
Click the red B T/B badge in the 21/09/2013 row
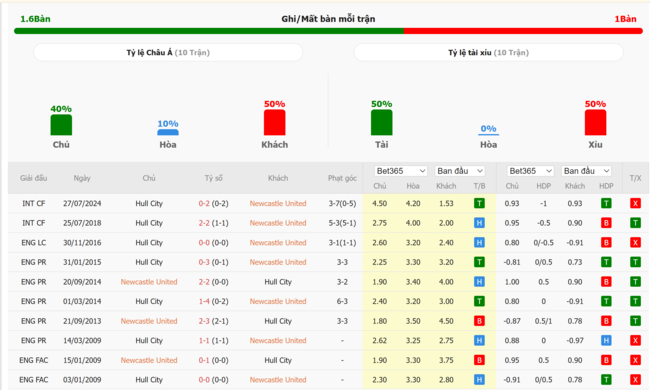[x=479, y=321]
